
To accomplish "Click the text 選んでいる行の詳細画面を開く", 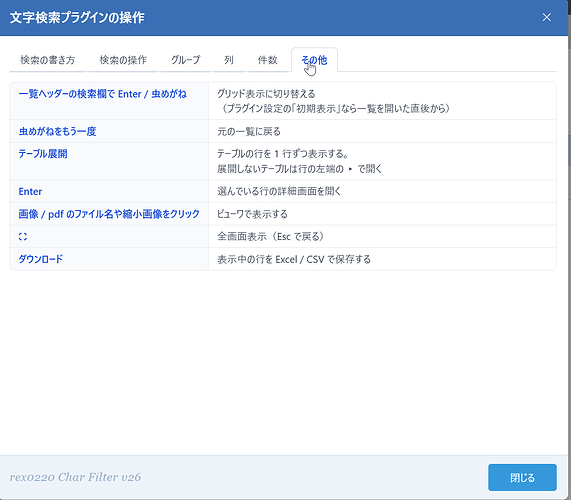I will point(279,192).
